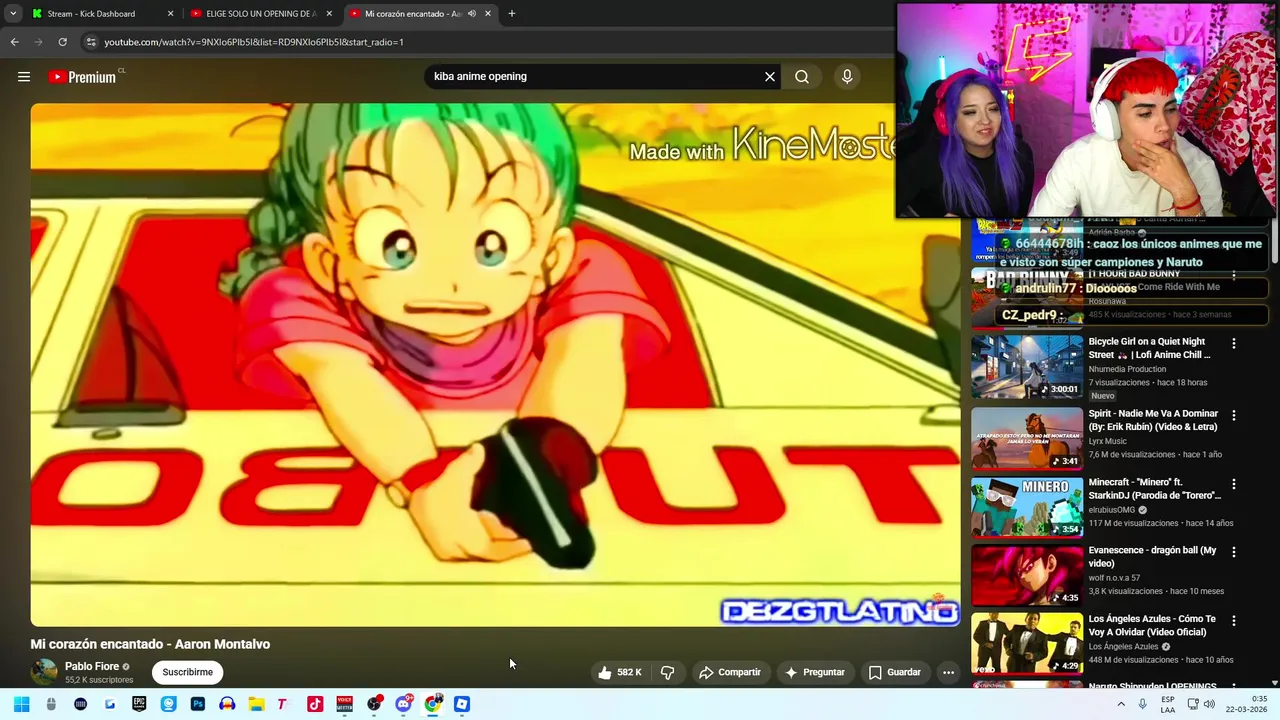Close the 'ELIGE SOLO UN OPENING' tab
Screen dimensions: 1280x720
[x=329, y=14]
